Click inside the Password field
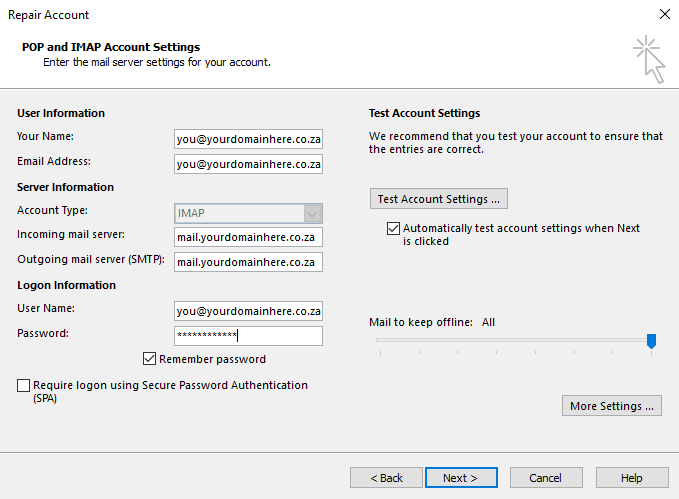The width and height of the screenshot is (679, 499). click(x=248, y=336)
